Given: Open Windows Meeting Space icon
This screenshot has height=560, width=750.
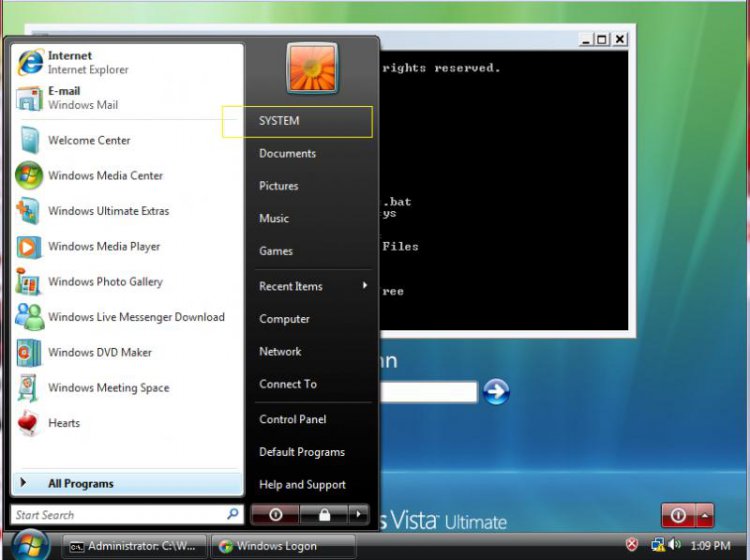Looking at the screenshot, I should [28, 388].
